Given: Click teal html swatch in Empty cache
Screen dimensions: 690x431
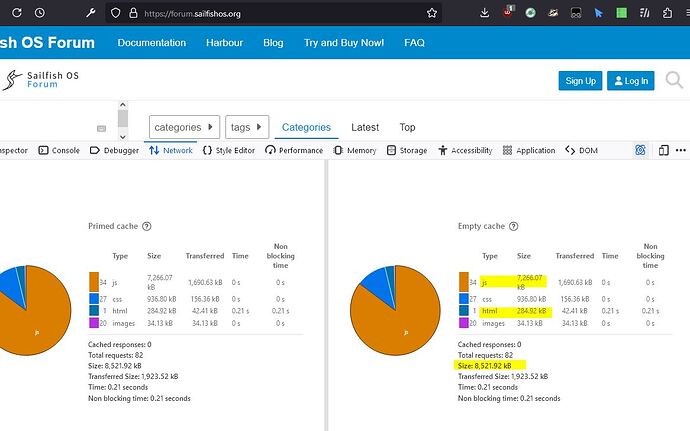Looking at the screenshot, I should click(464, 310).
